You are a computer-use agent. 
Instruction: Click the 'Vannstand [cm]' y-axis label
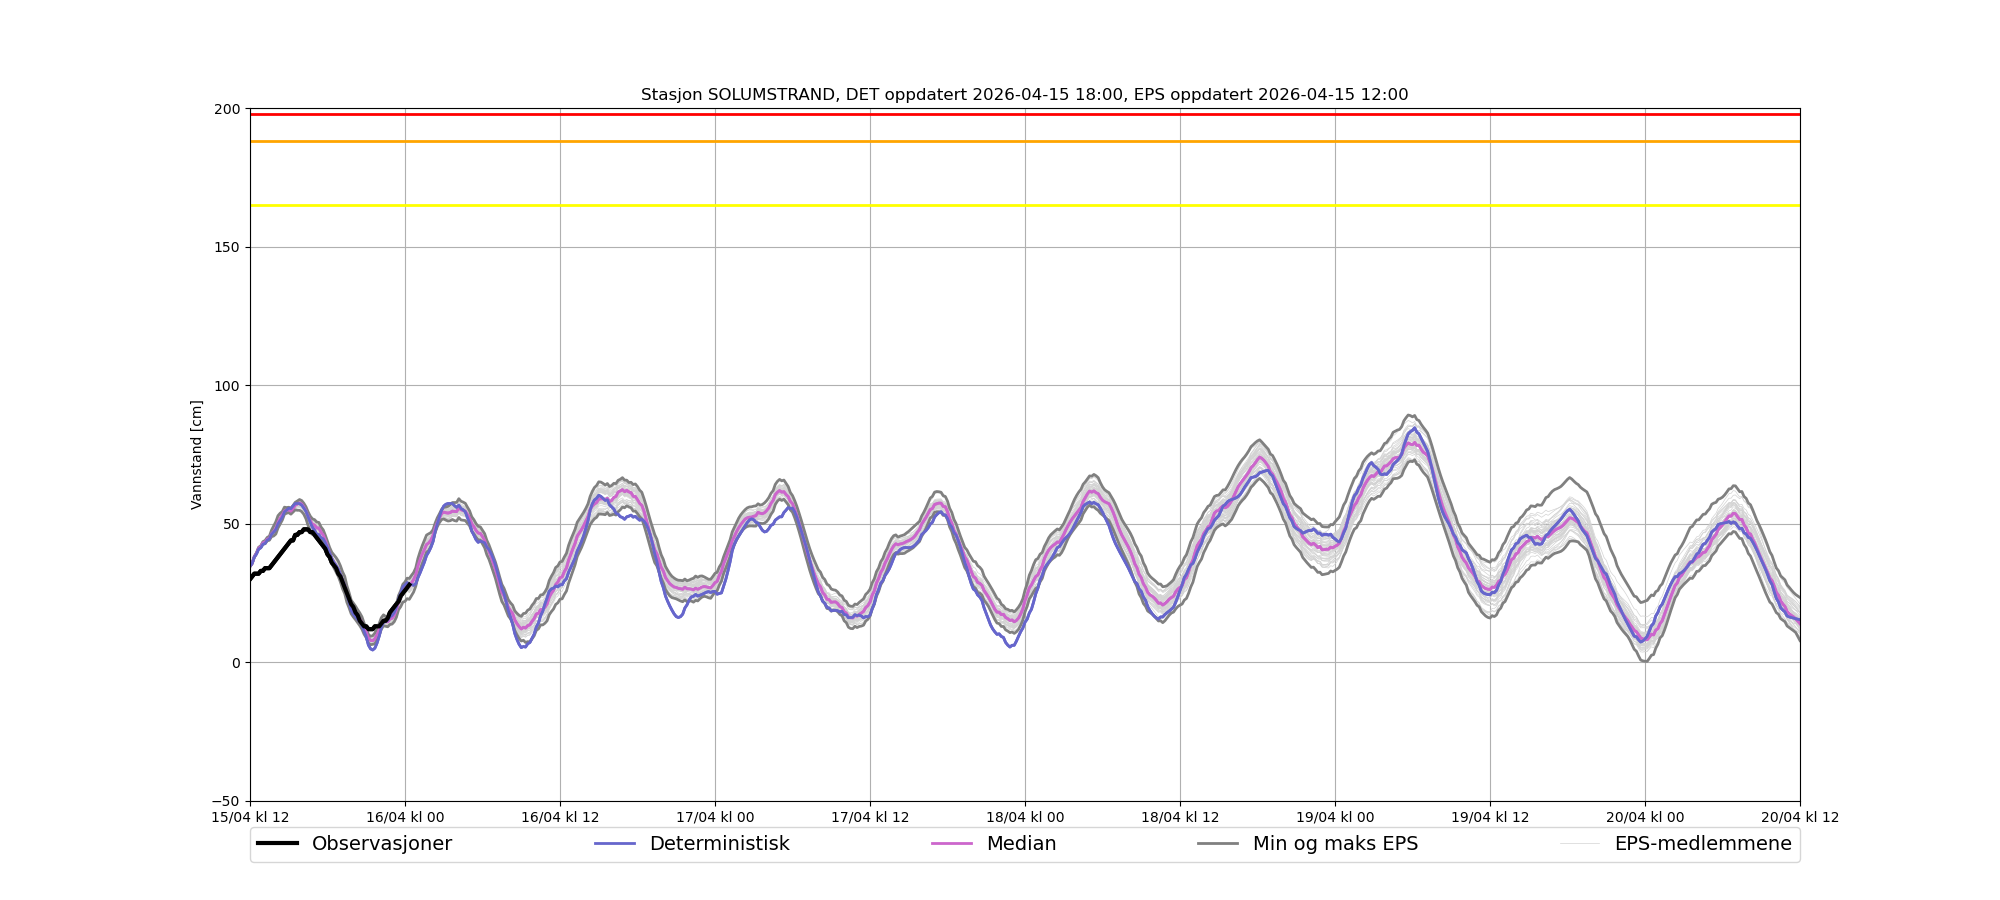(197, 455)
